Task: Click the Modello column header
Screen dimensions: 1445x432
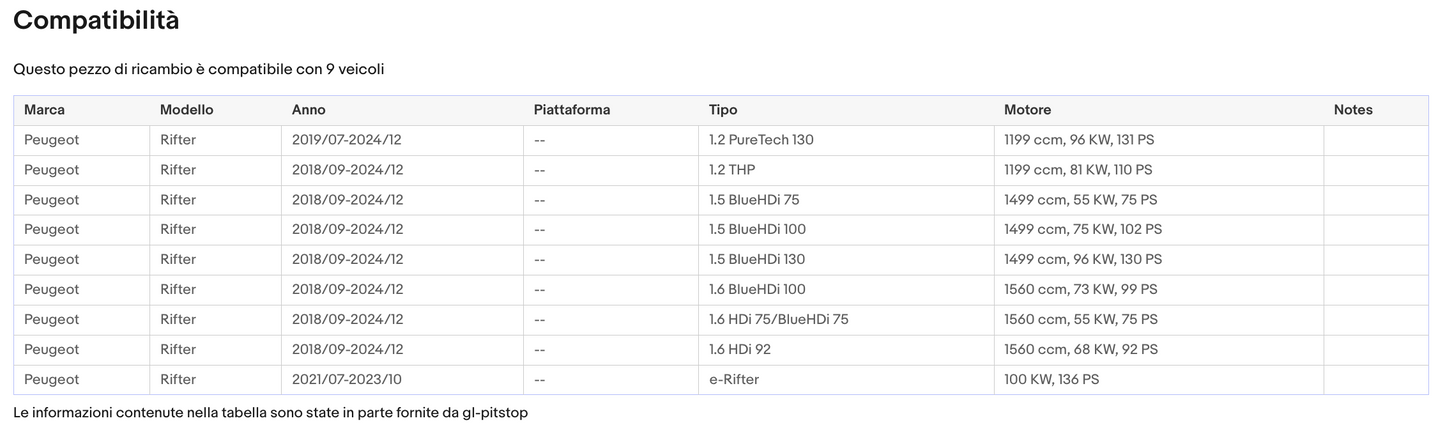Action: pos(187,110)
